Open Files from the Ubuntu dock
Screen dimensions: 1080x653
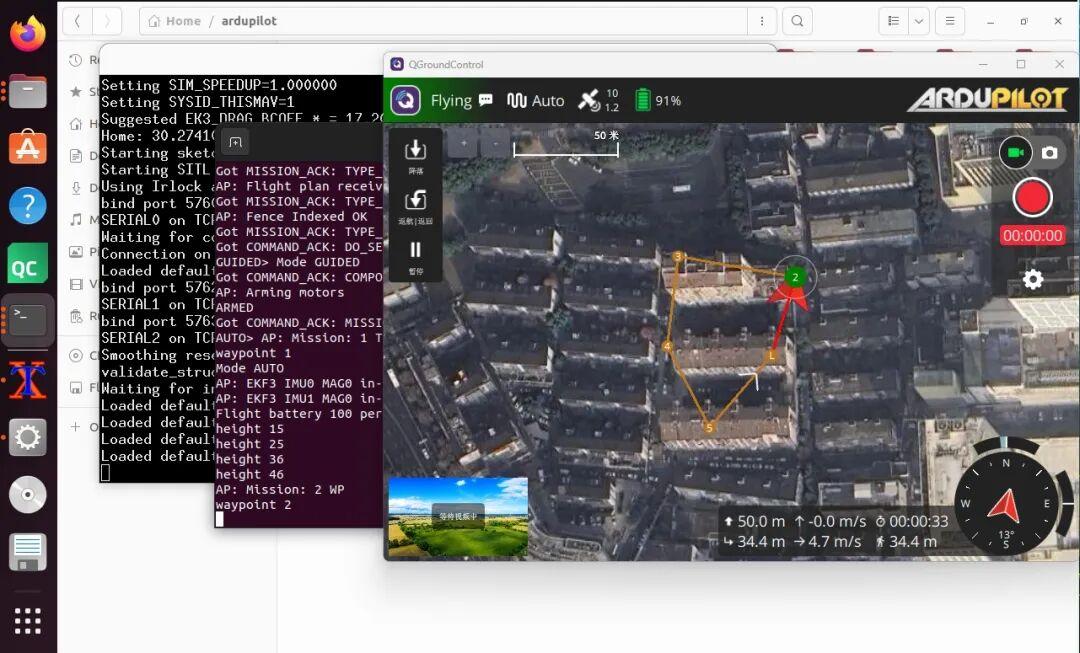click(x=28, y=91)
